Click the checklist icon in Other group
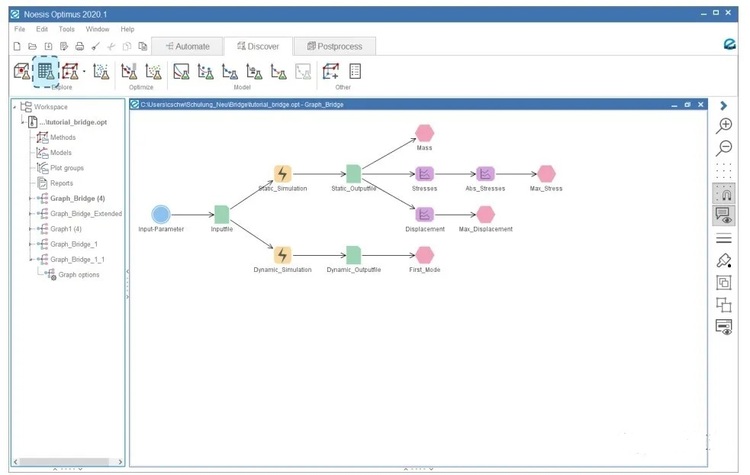Viewport: 750px width, 475px height. [355, 71]
